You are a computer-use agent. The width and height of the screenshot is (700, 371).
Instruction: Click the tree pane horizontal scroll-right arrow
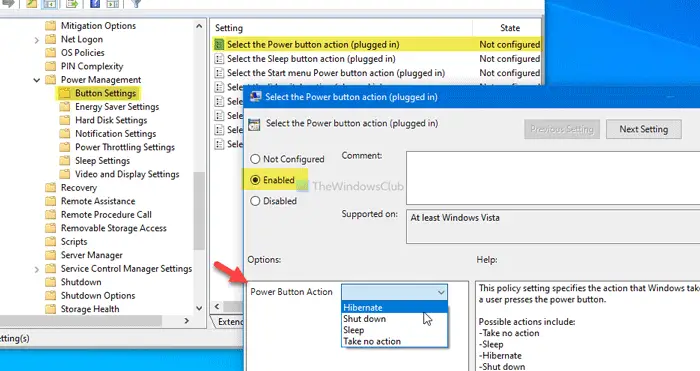tap(187, 321)
